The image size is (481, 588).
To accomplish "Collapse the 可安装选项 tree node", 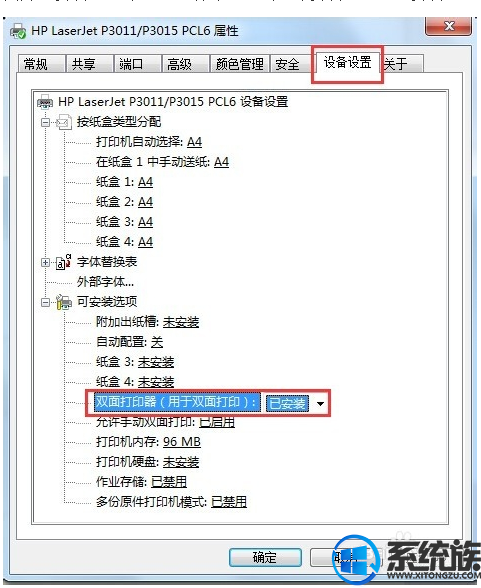I will pos(45,302).
